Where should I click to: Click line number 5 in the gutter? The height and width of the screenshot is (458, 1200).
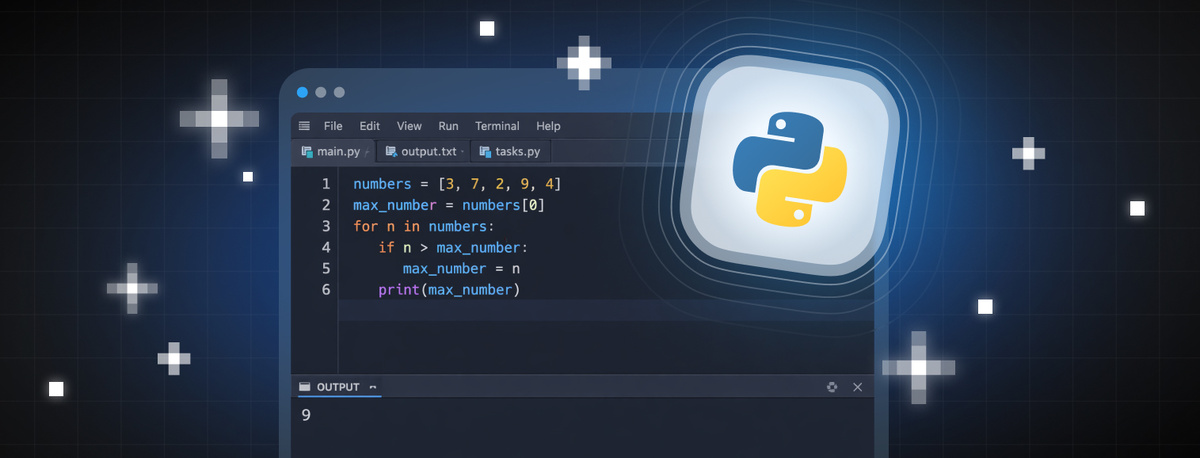[326, 268]
